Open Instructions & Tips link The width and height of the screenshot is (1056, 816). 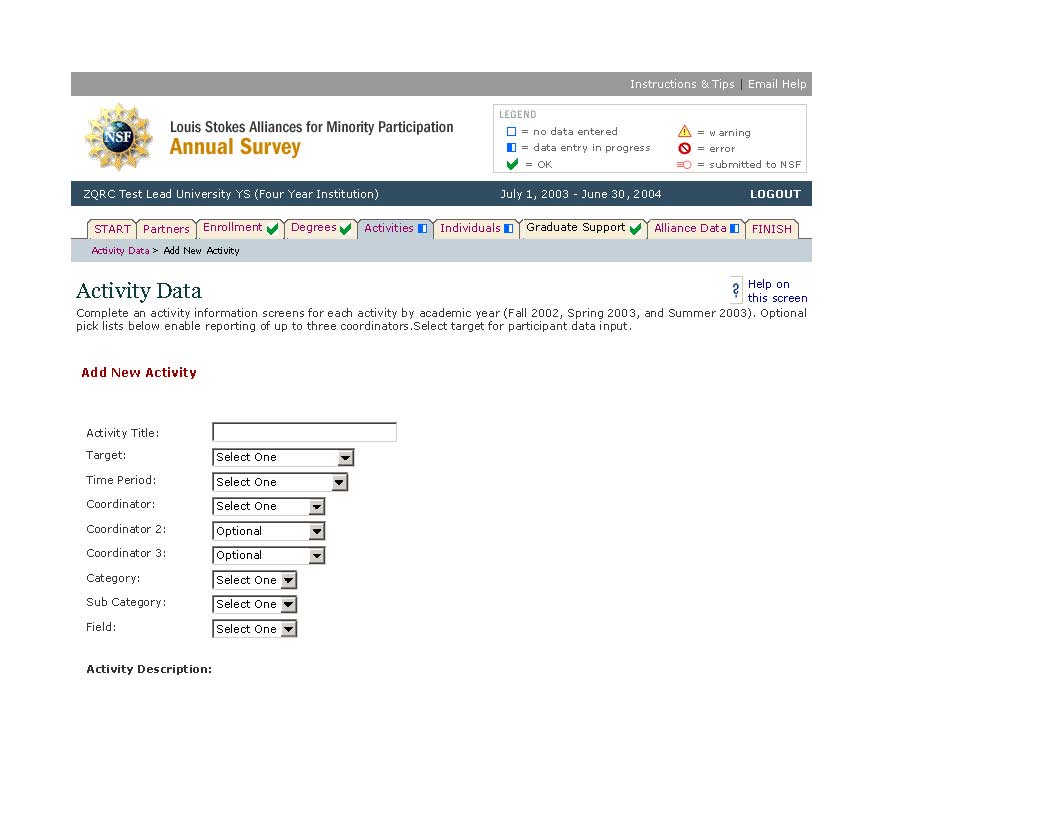[x=682, y=84]
